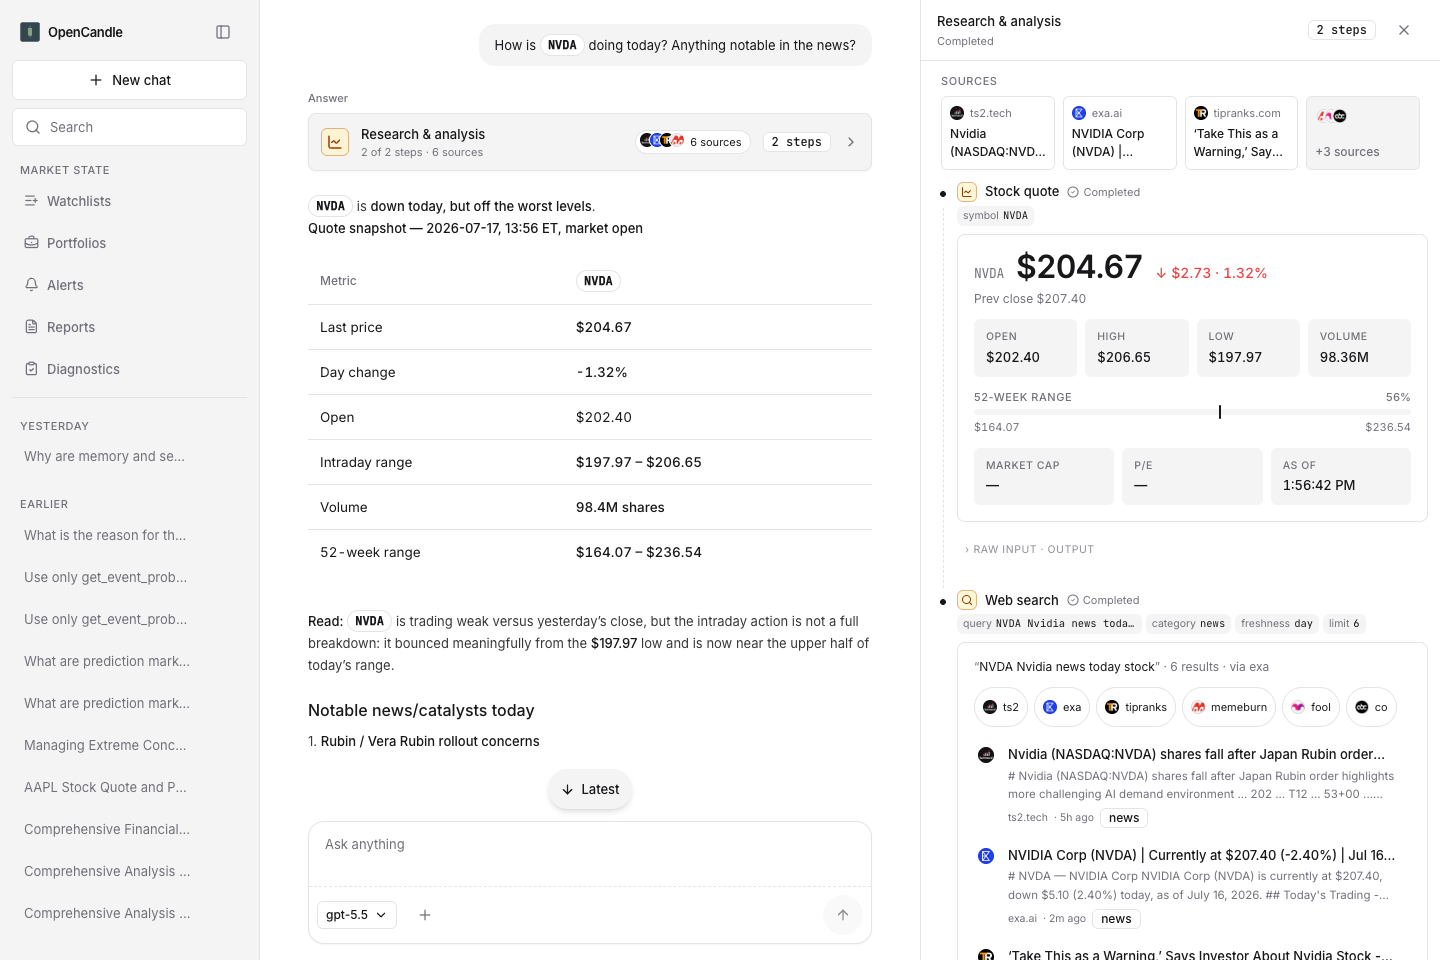Click the send arrow button

(x=843, y=915)
